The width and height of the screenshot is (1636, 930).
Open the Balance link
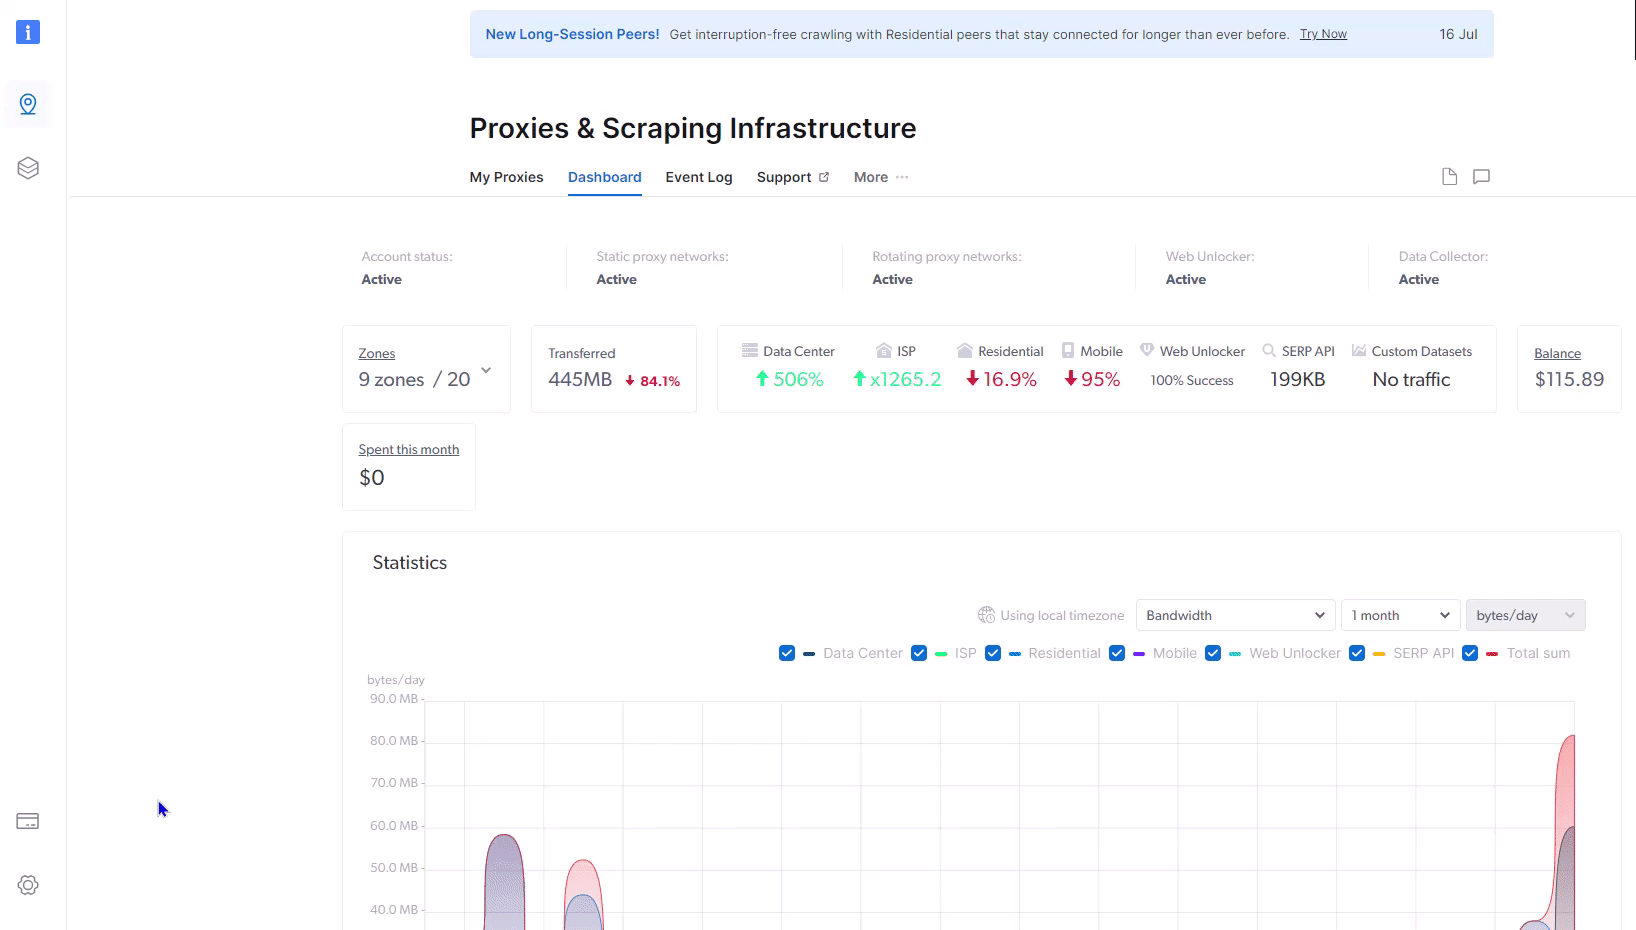click(1557, 354)
